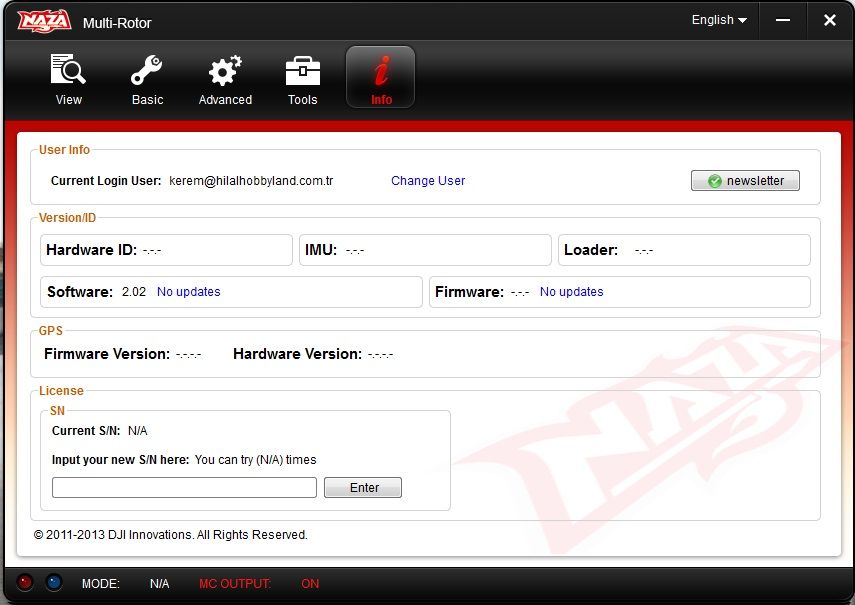The width and height of the screenshot is (855, 605).
Task: Click MC OUTPUT ON status text
Action: tap(259, 584)
